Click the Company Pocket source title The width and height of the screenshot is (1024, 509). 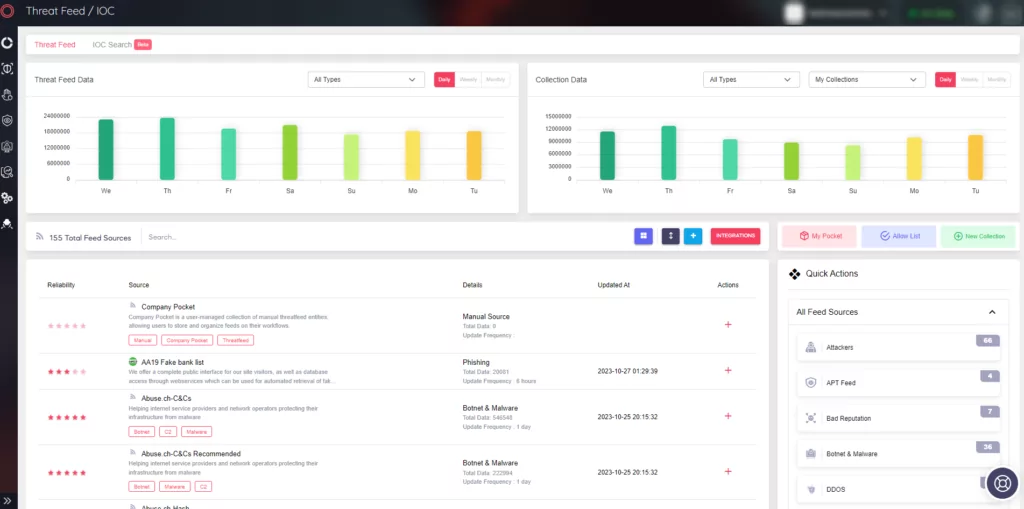pyautogui.click(x=168, y=307)
